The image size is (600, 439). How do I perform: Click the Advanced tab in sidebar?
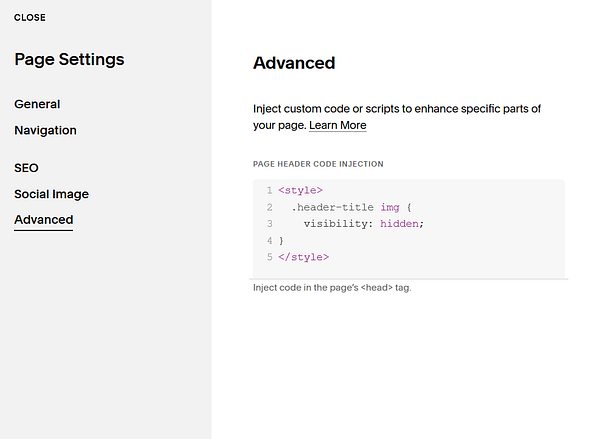pos(43,220)
